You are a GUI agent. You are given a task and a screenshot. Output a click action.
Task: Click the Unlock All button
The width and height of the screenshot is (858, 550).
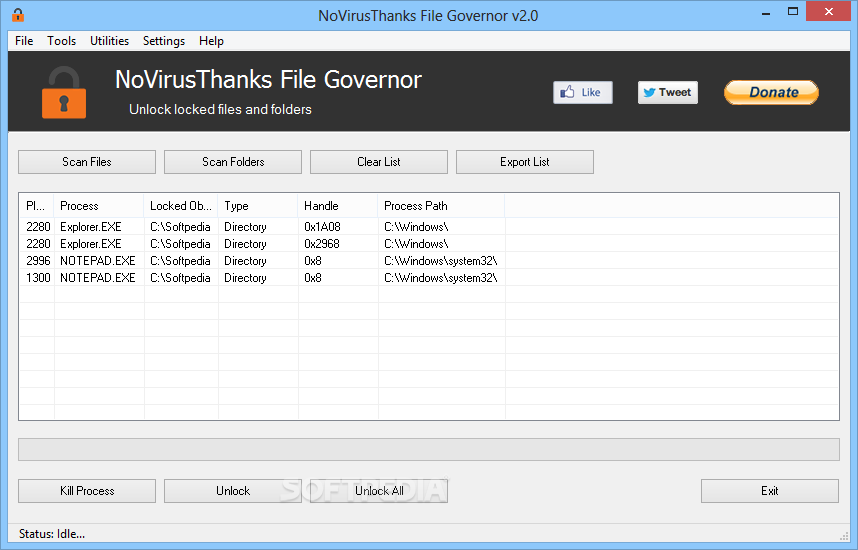click(x=379, y=491)
